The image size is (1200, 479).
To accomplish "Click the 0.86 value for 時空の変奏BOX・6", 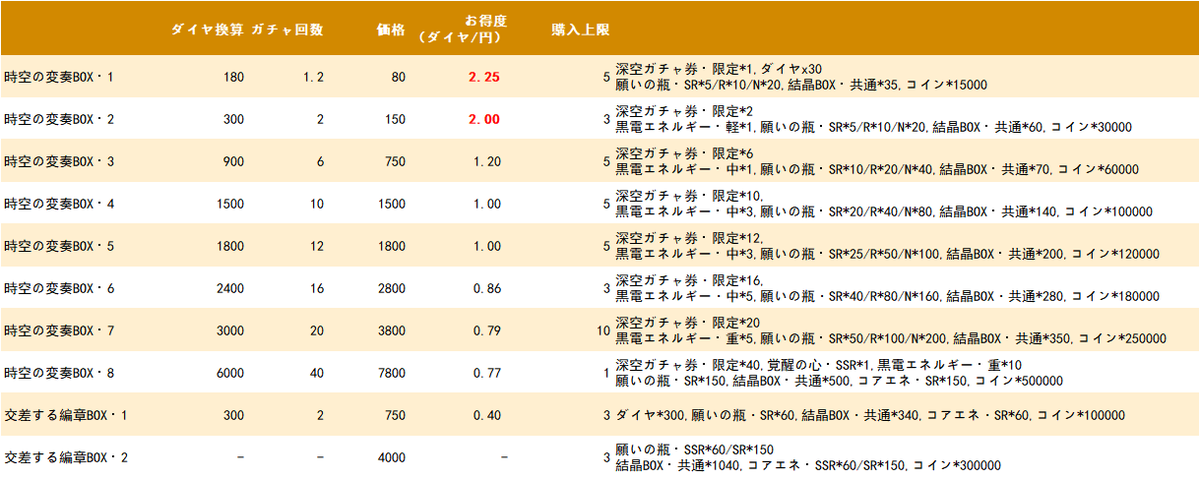I will point(485,288).
